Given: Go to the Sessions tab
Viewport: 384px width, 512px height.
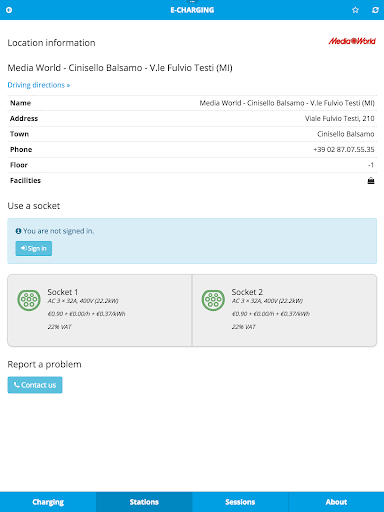Looking at the screenshot, I should coord(240,502).
